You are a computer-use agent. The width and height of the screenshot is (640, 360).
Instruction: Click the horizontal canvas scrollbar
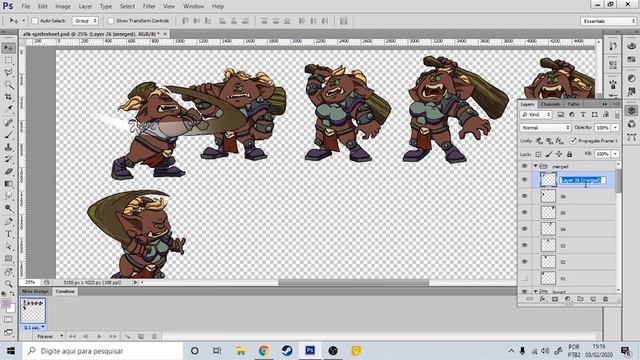pyautogui.click(x=353, y=282)
